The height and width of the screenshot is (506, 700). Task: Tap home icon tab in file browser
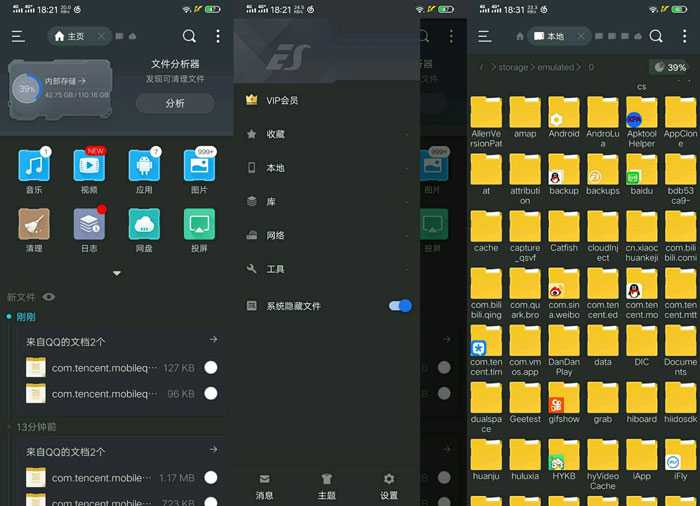[x=520, y=36]
